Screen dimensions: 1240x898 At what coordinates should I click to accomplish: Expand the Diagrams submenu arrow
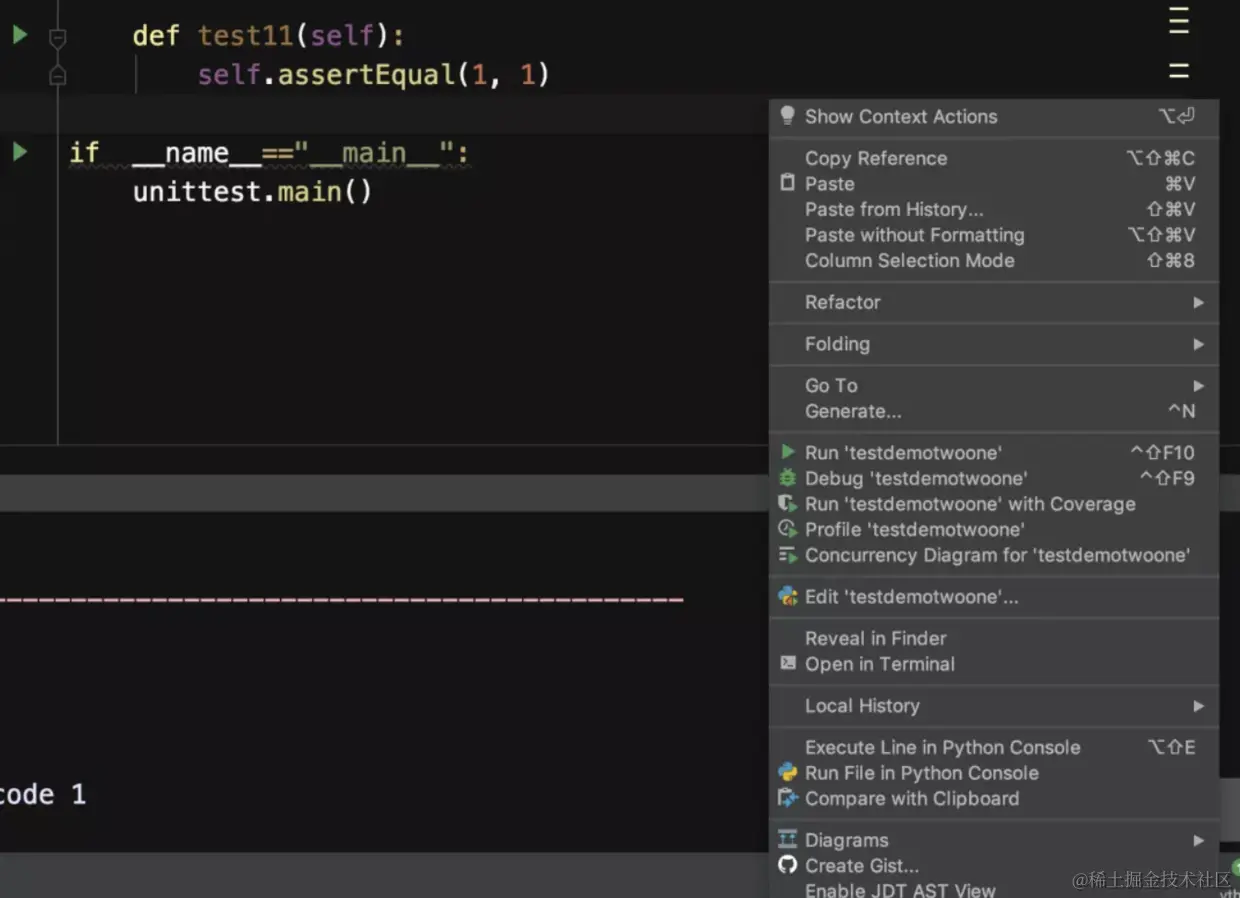pyautogui.click(x=1198, y=840)
